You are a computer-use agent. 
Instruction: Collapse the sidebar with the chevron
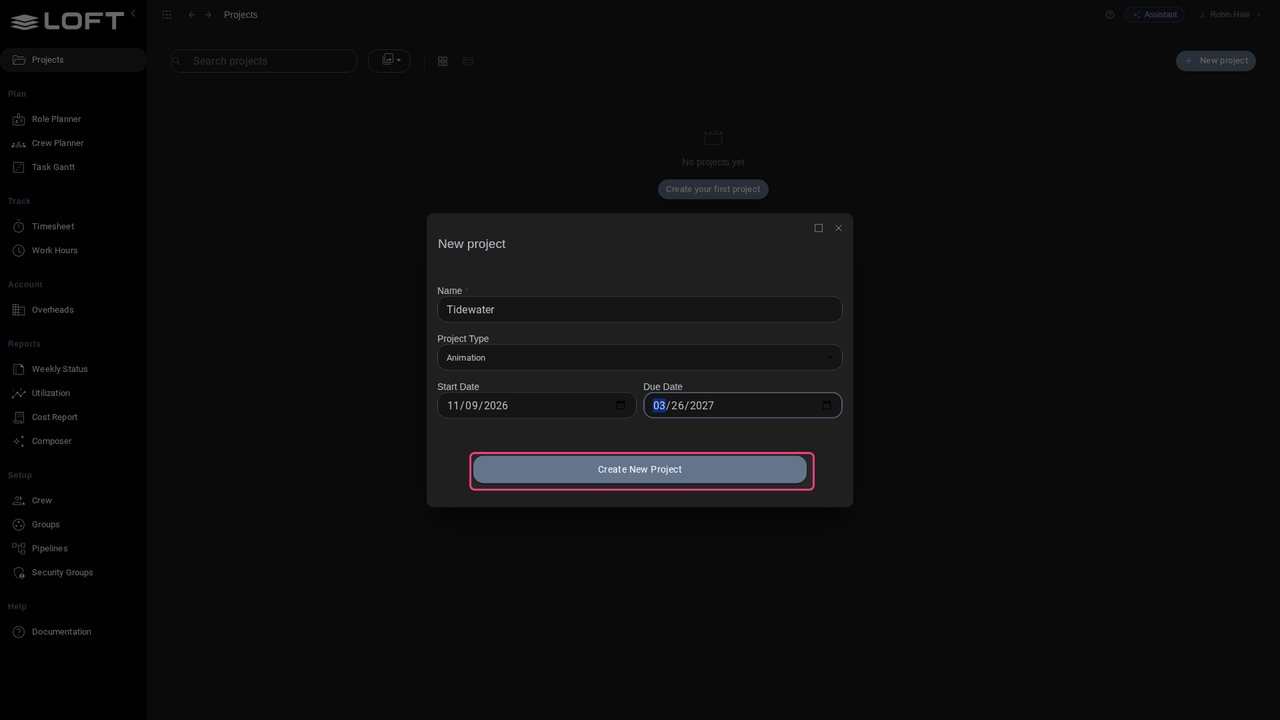[x=133, y=13]
